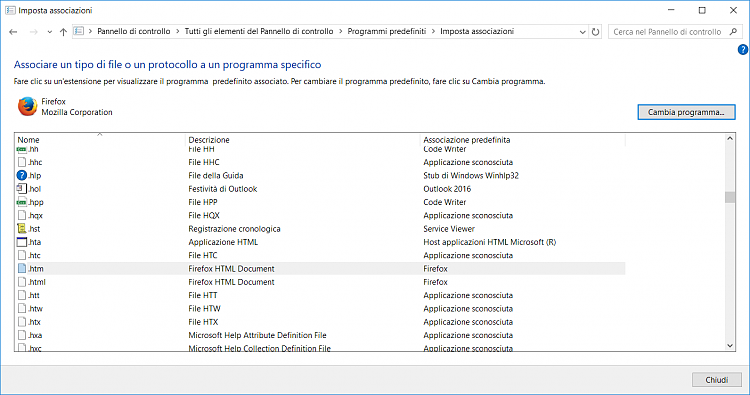Click the Imposta associazioni breadcrumb
The height and width of the screenshot is (395, 750).
477,31
